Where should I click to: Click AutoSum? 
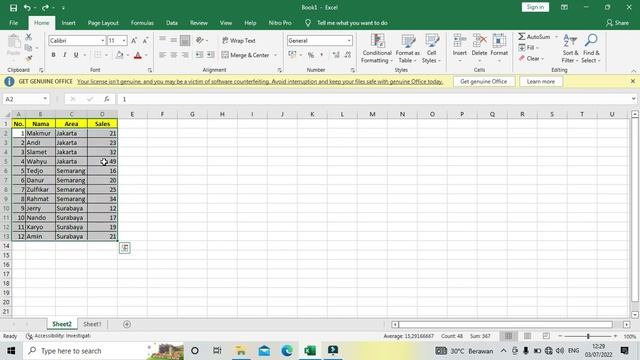point(534,37)
